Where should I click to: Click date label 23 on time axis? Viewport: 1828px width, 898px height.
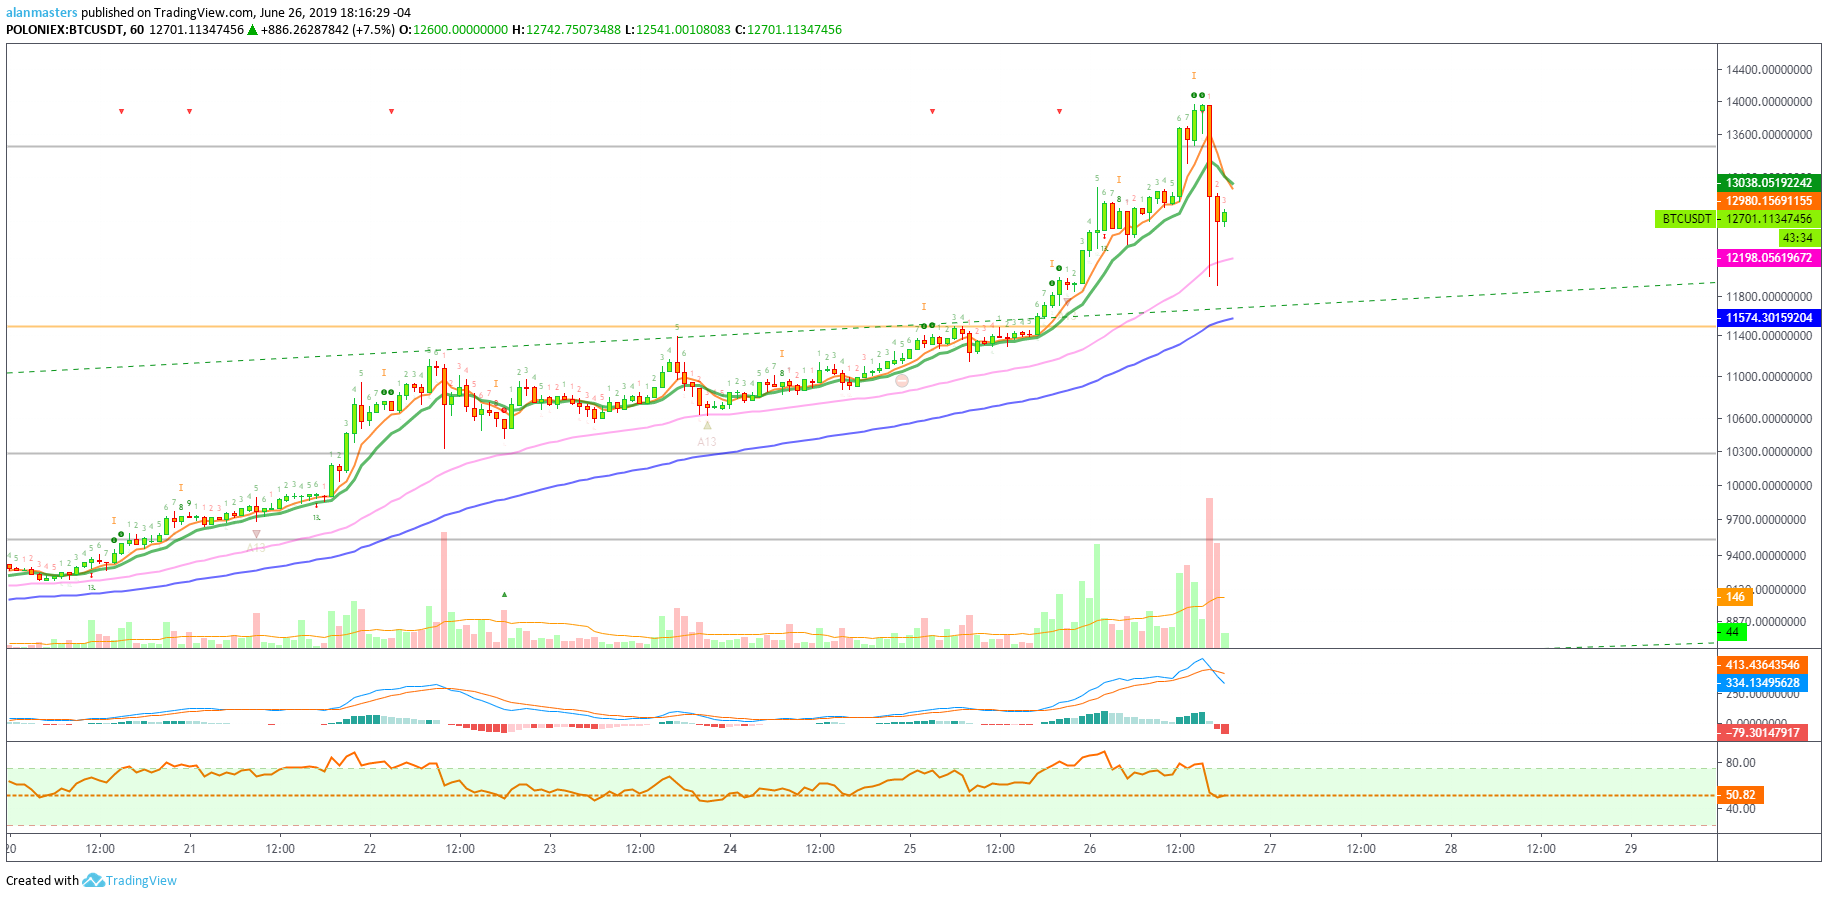coord(550,849)
